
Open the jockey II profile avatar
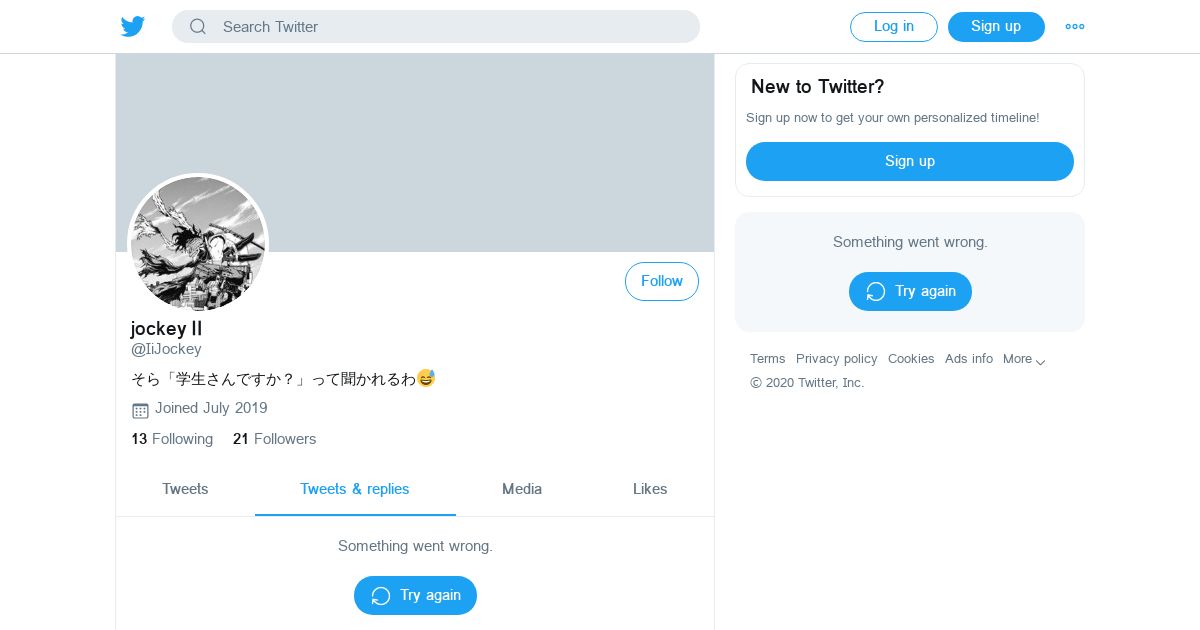pos(198,243)
